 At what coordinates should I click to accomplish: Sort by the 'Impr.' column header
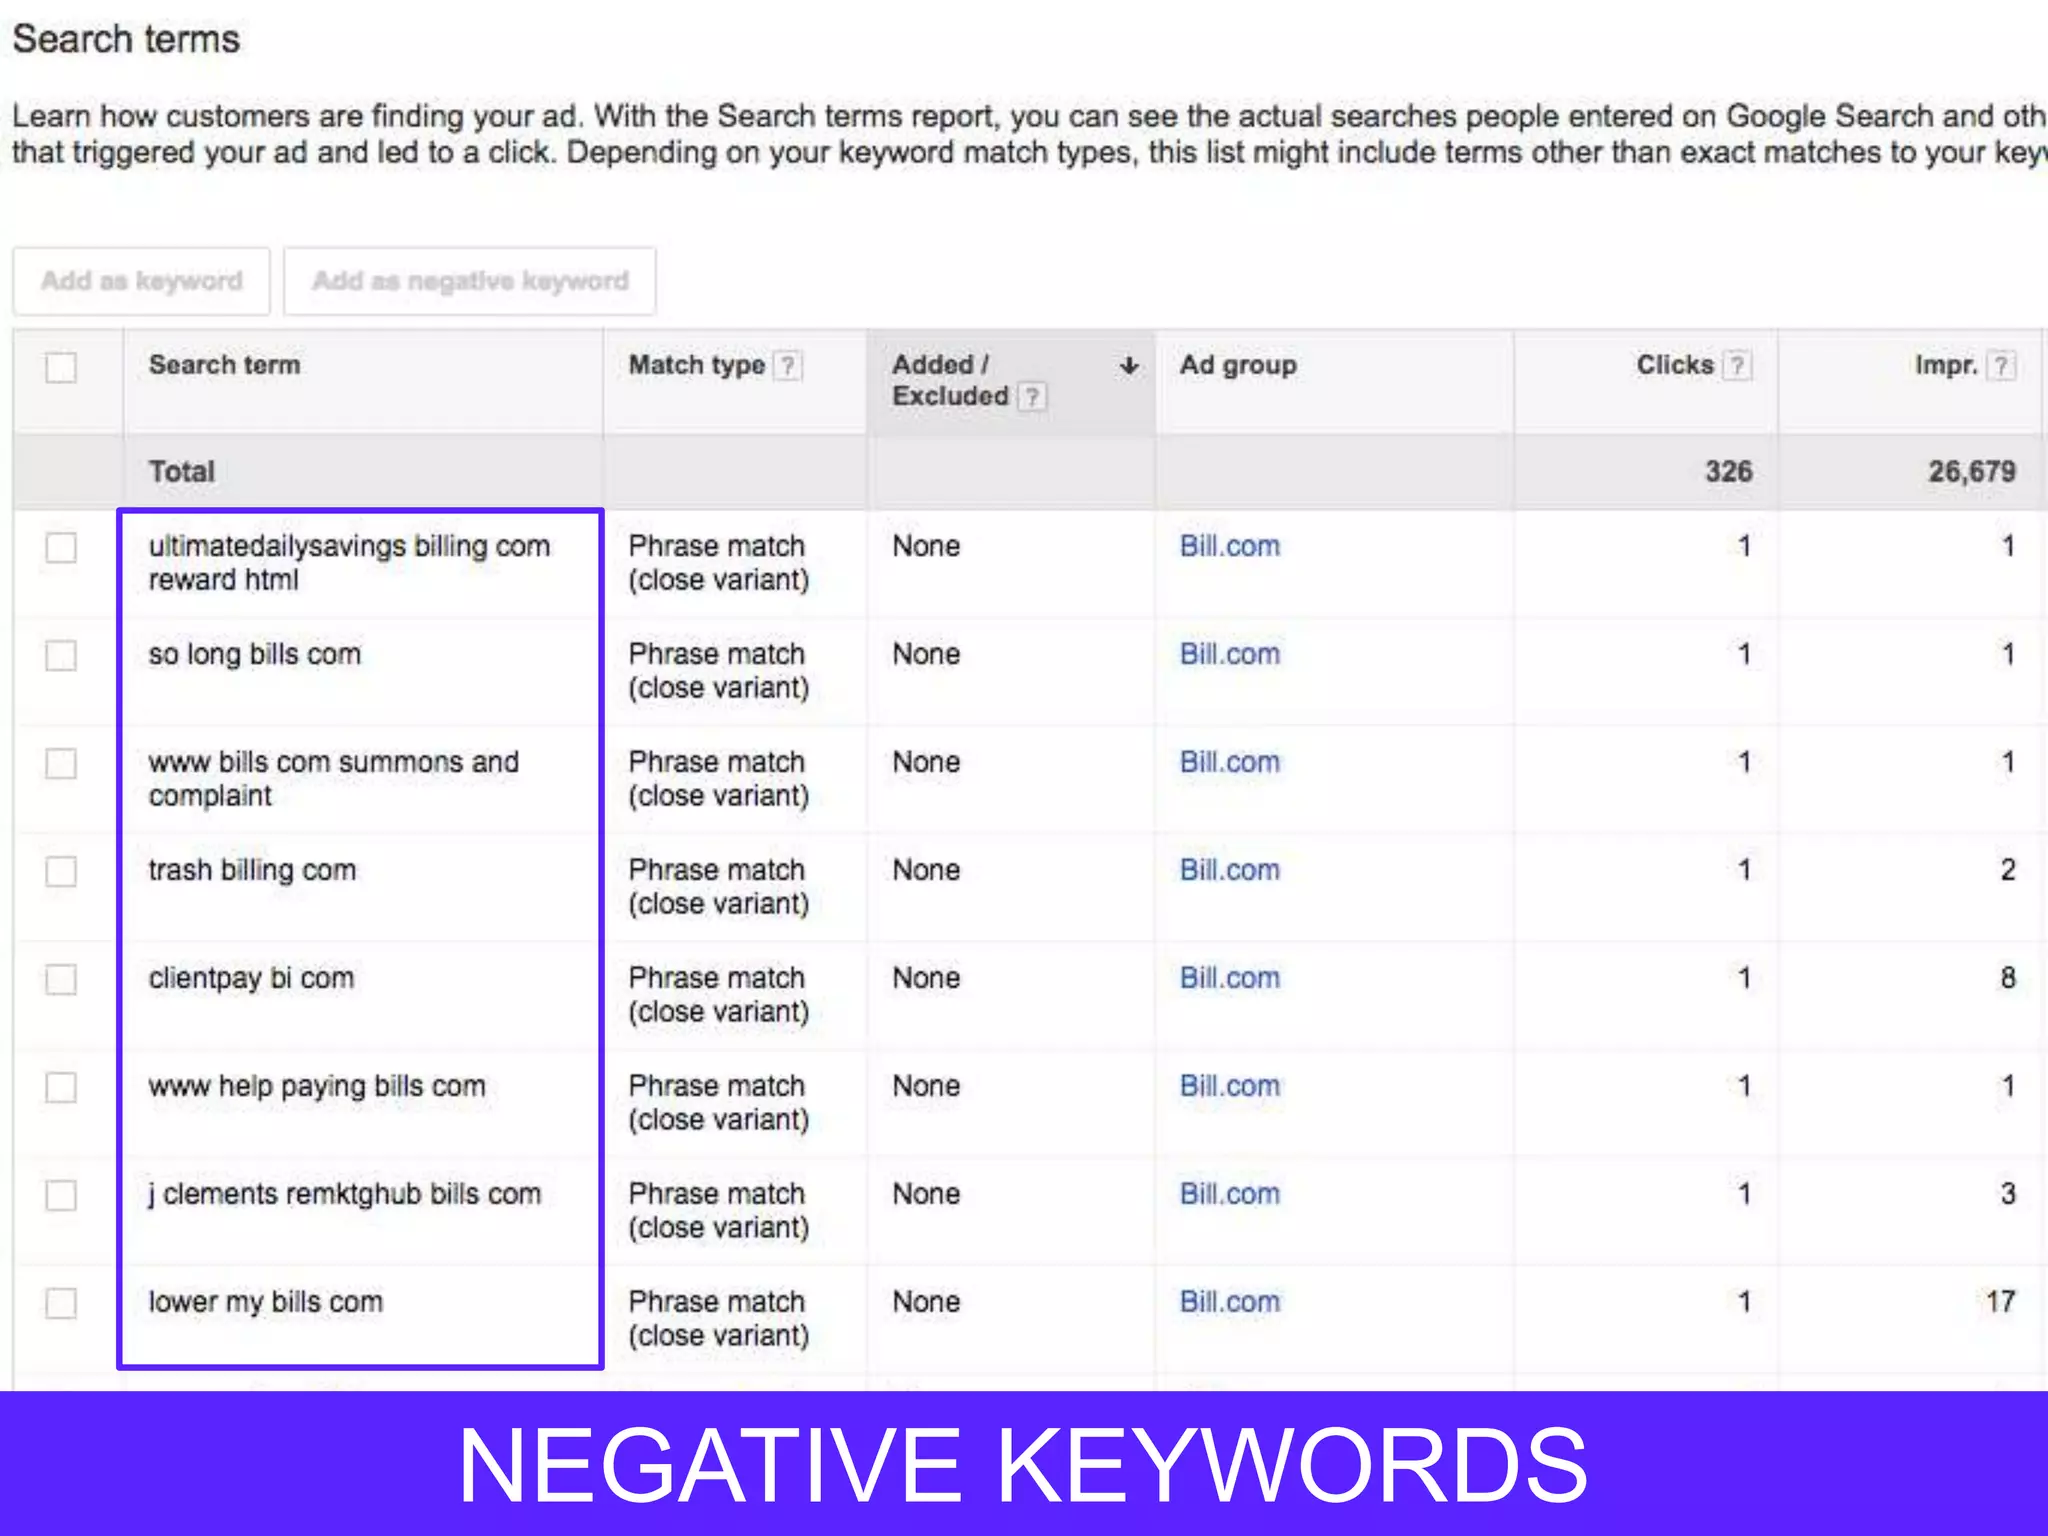1946,365
